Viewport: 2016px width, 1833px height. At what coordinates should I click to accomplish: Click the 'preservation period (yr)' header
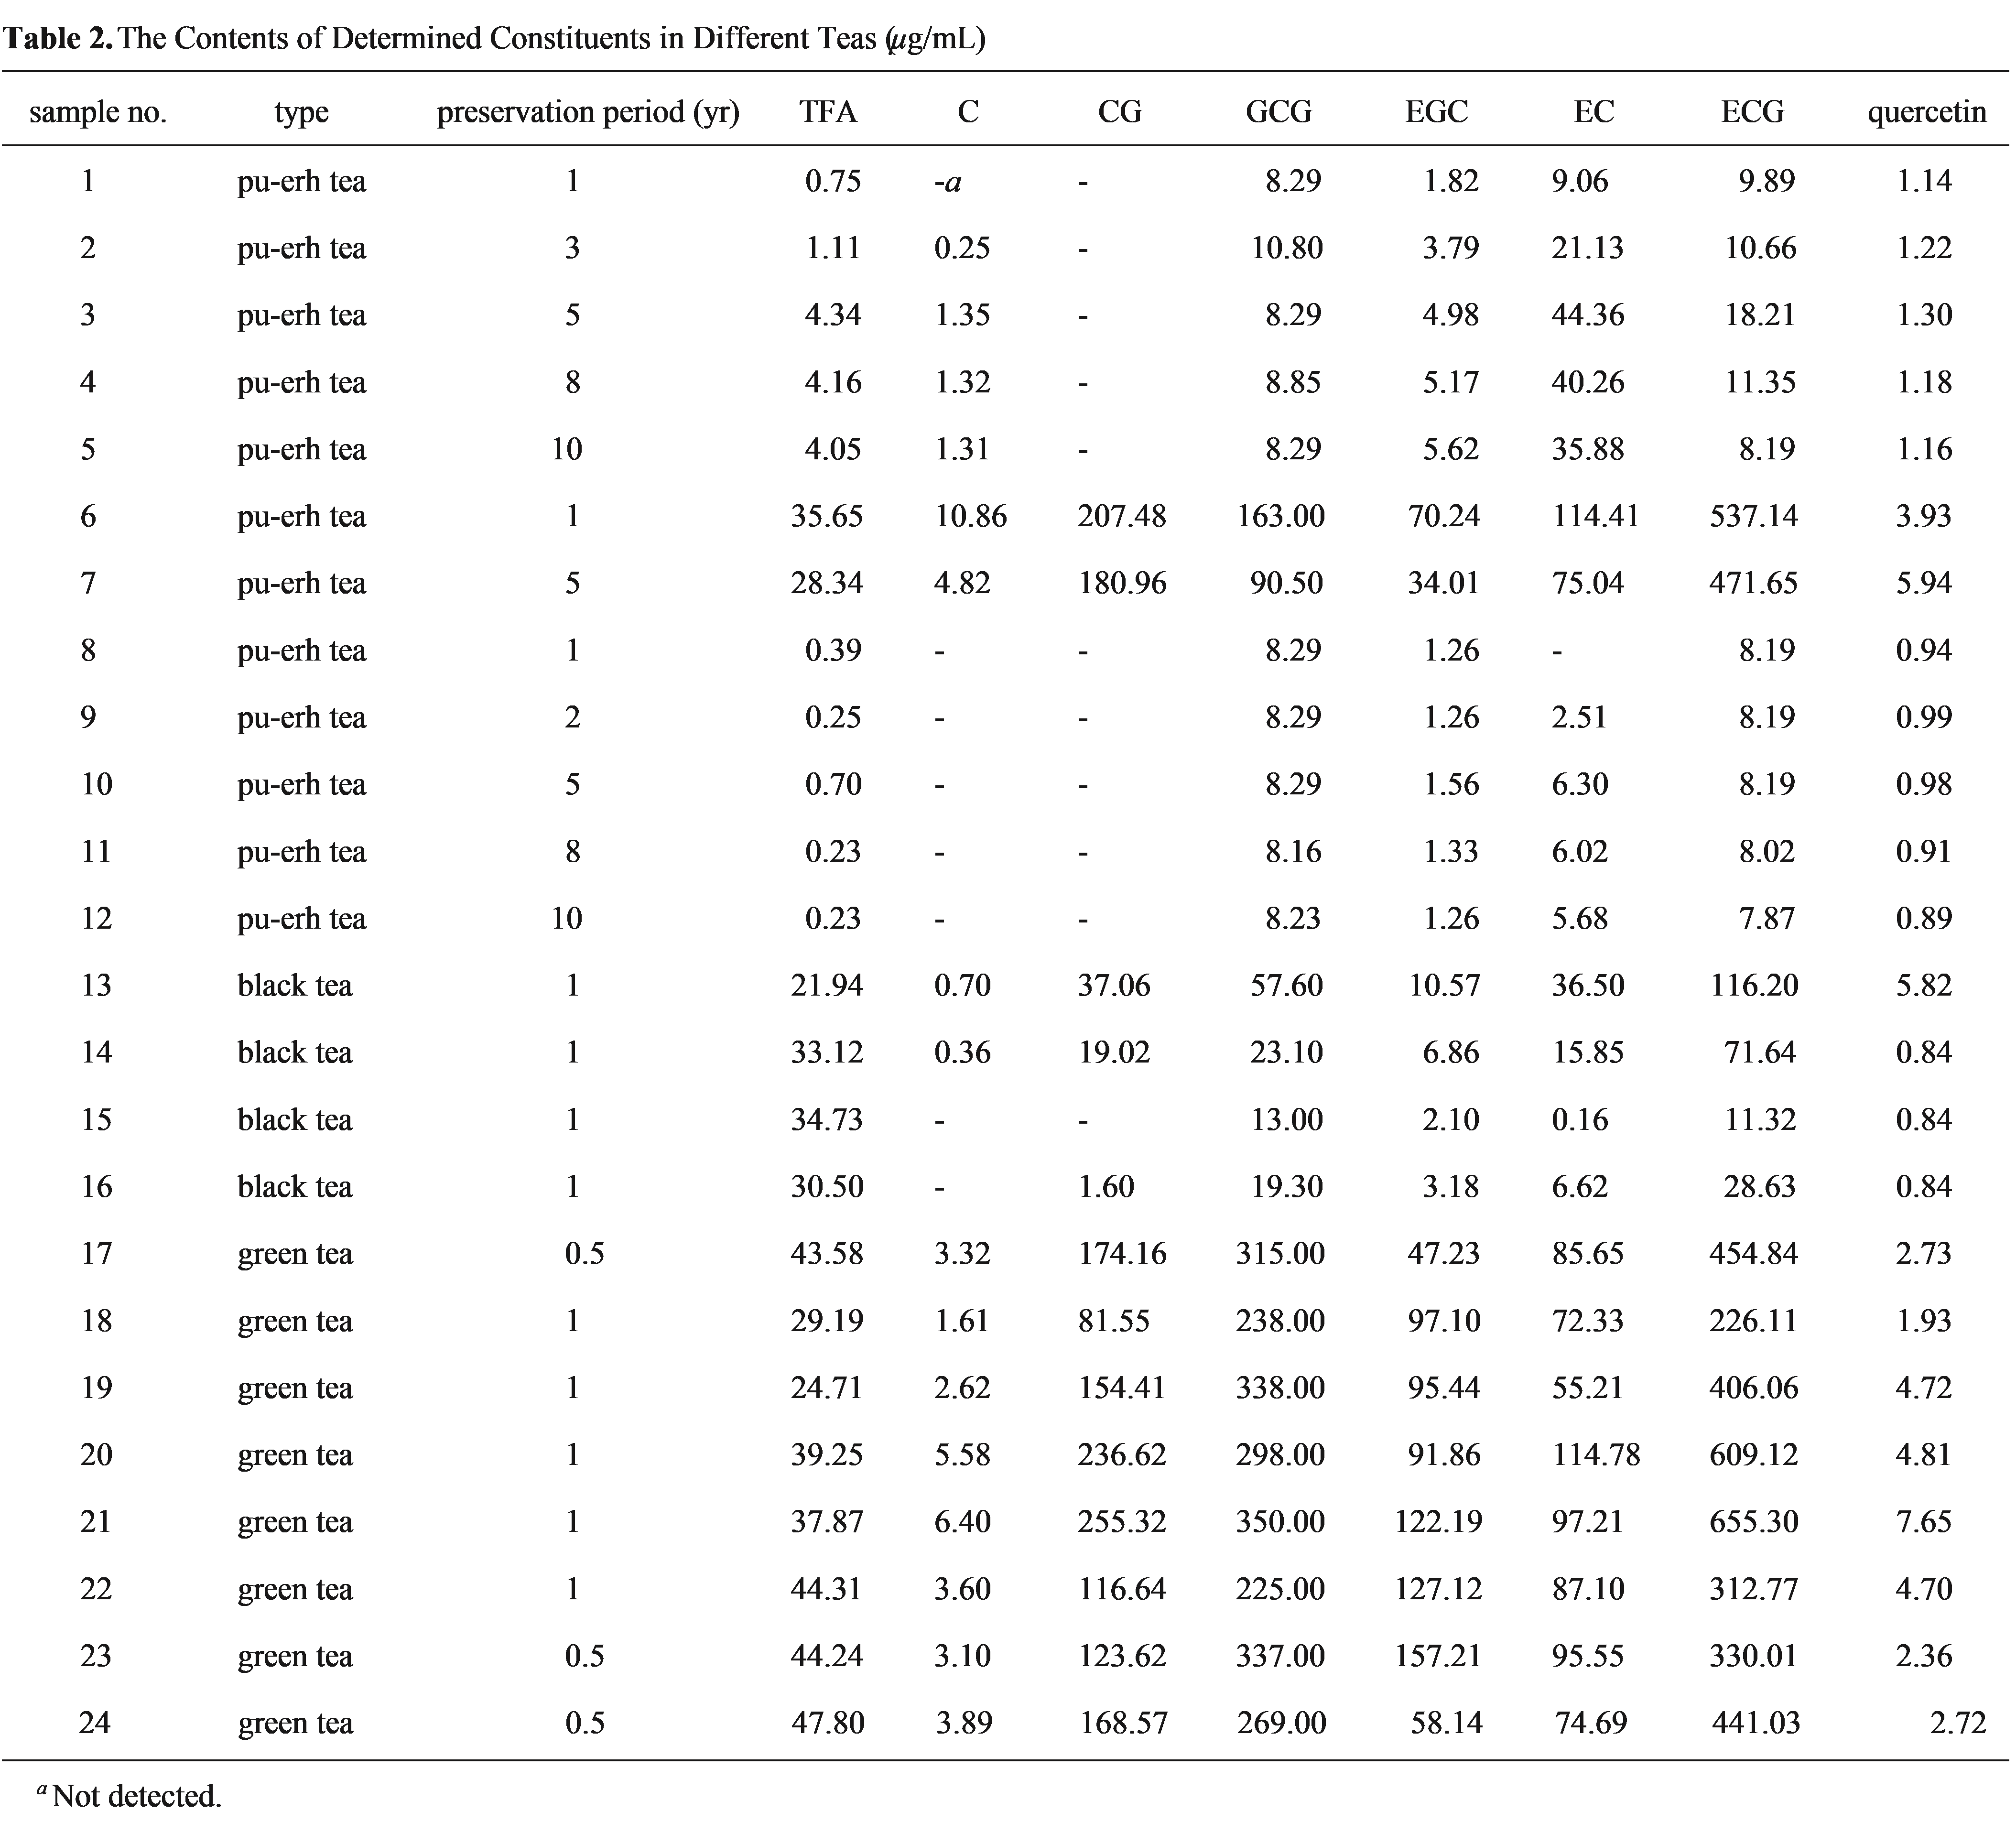pyautogui.click(x=588, y=111)
